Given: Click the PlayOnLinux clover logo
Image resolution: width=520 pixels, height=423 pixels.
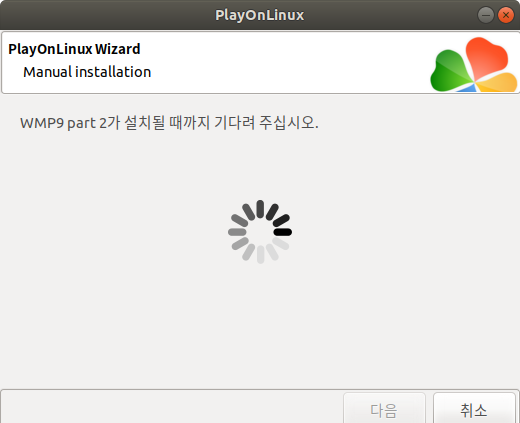Looking at the screenshot, I should (x=474, y=64).
